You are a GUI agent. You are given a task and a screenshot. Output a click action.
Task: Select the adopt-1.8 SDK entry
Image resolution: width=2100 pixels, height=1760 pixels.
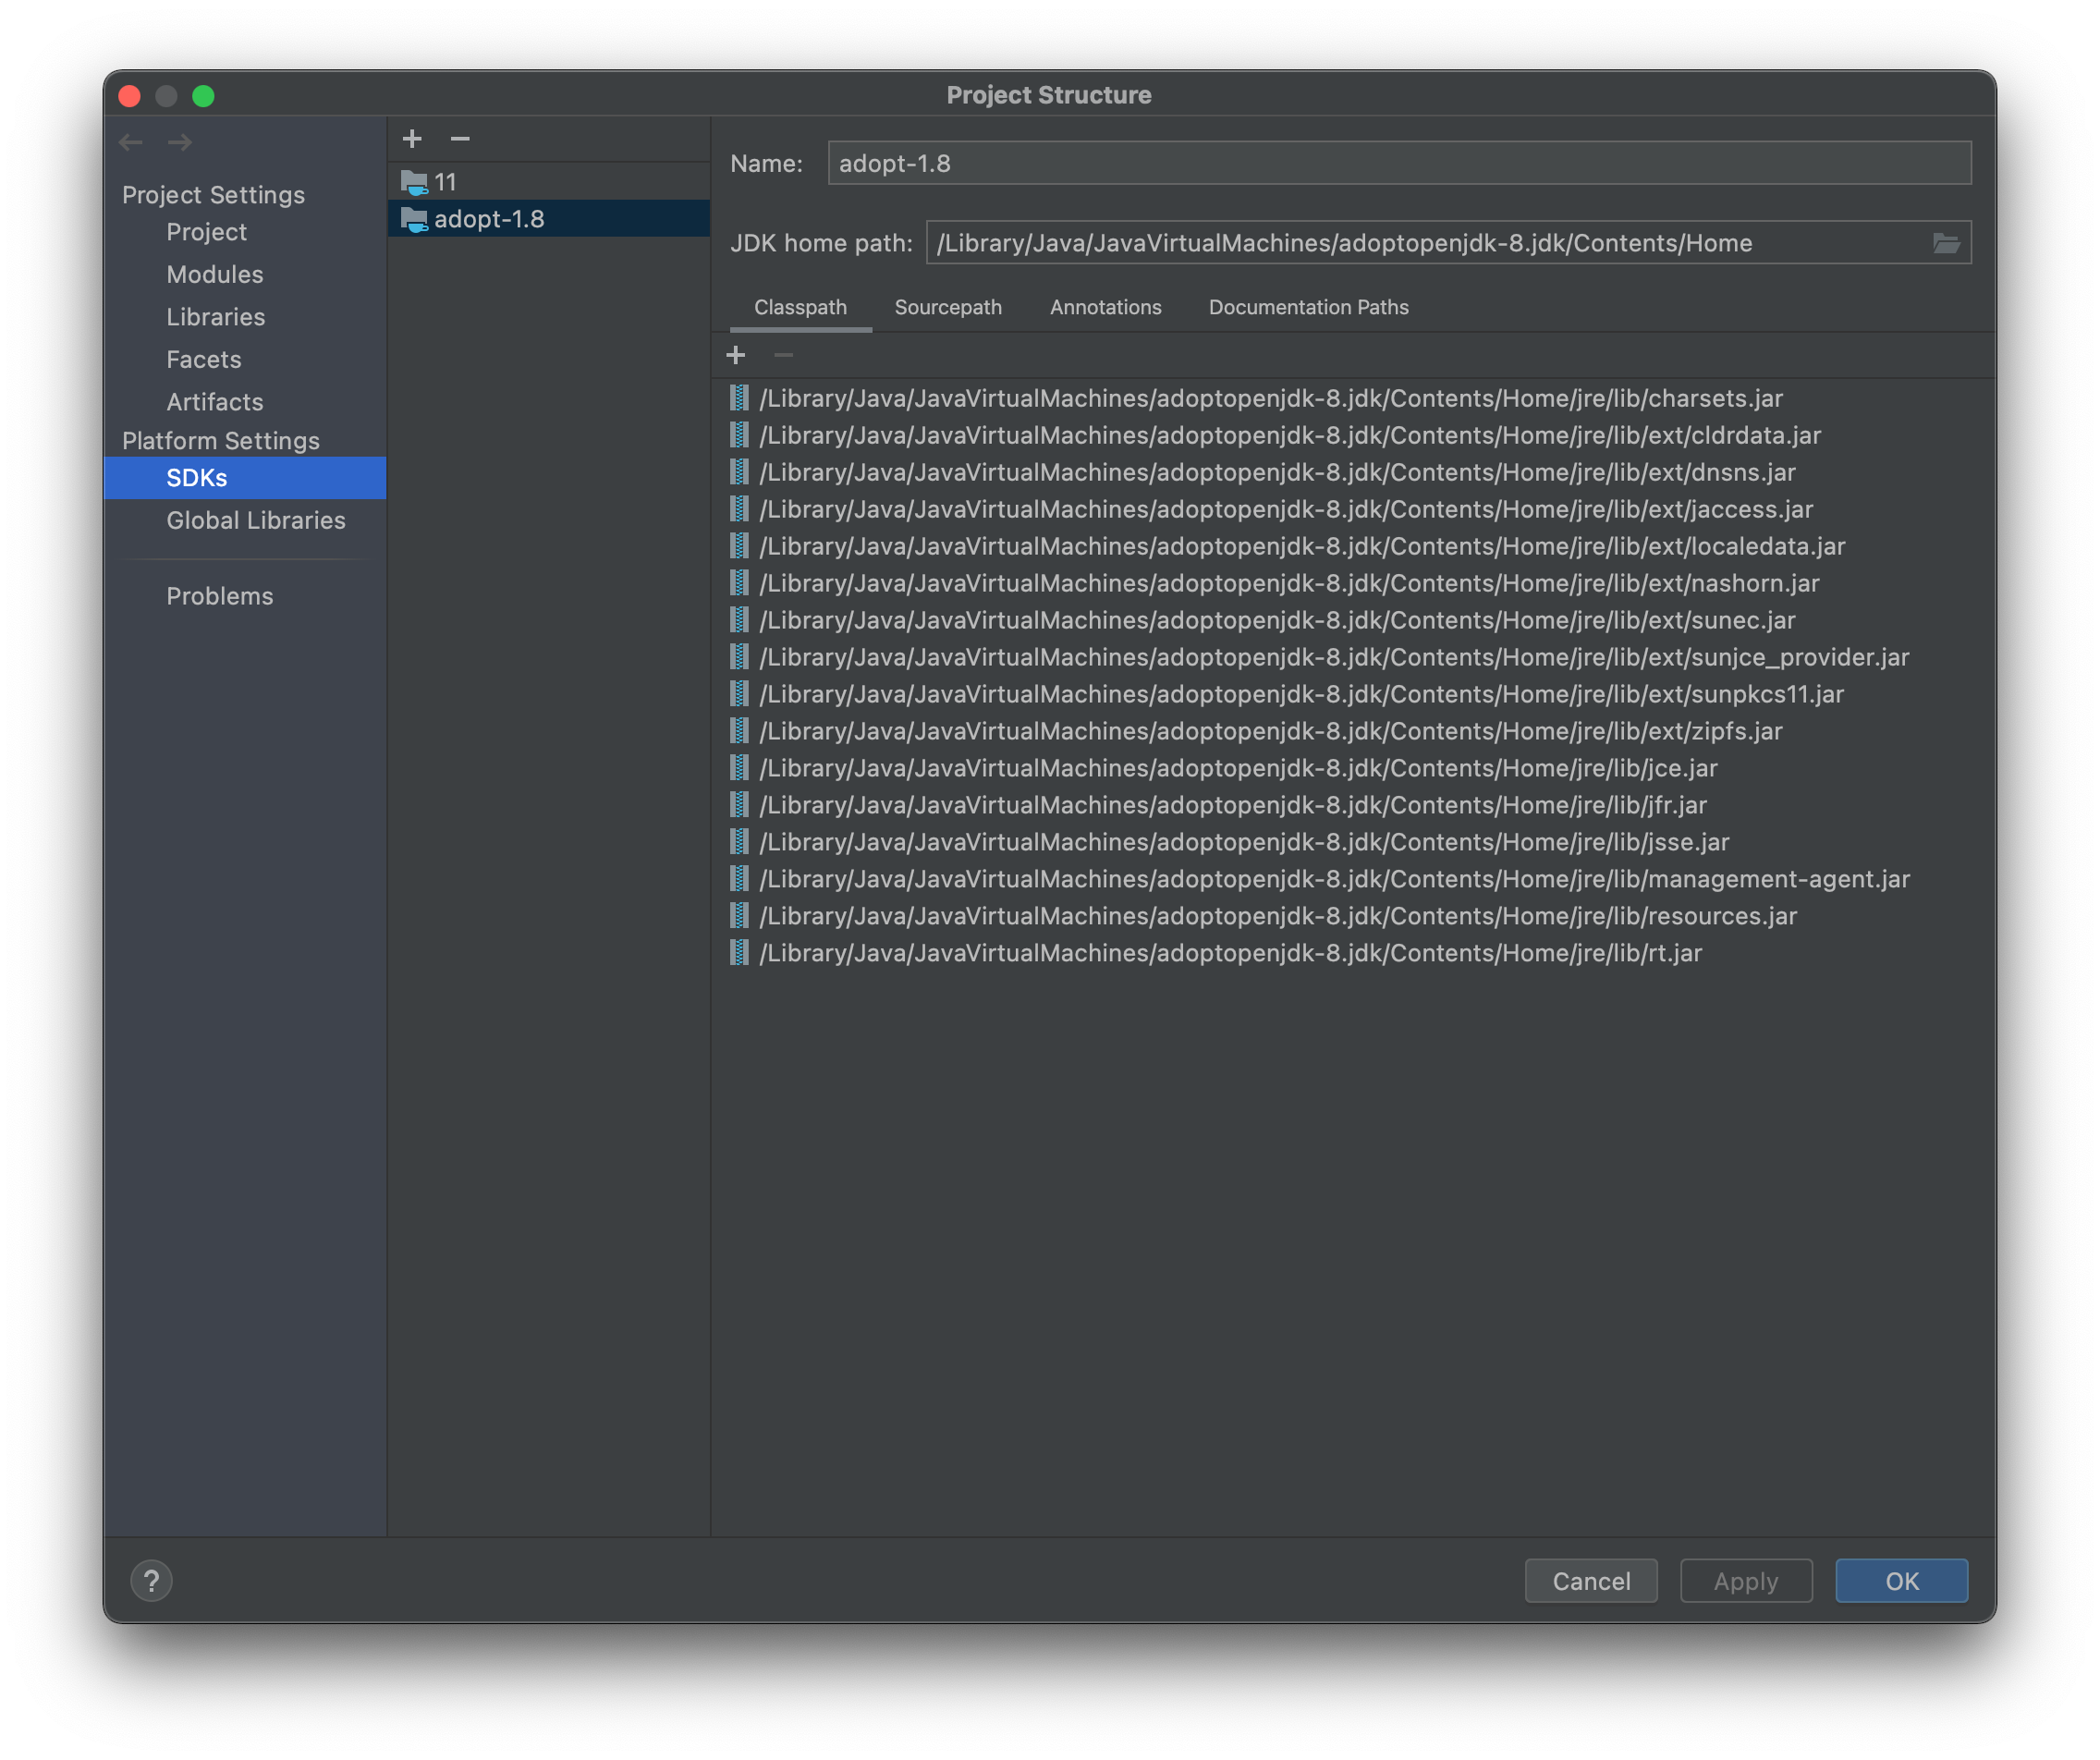click(x=489, y=219)
